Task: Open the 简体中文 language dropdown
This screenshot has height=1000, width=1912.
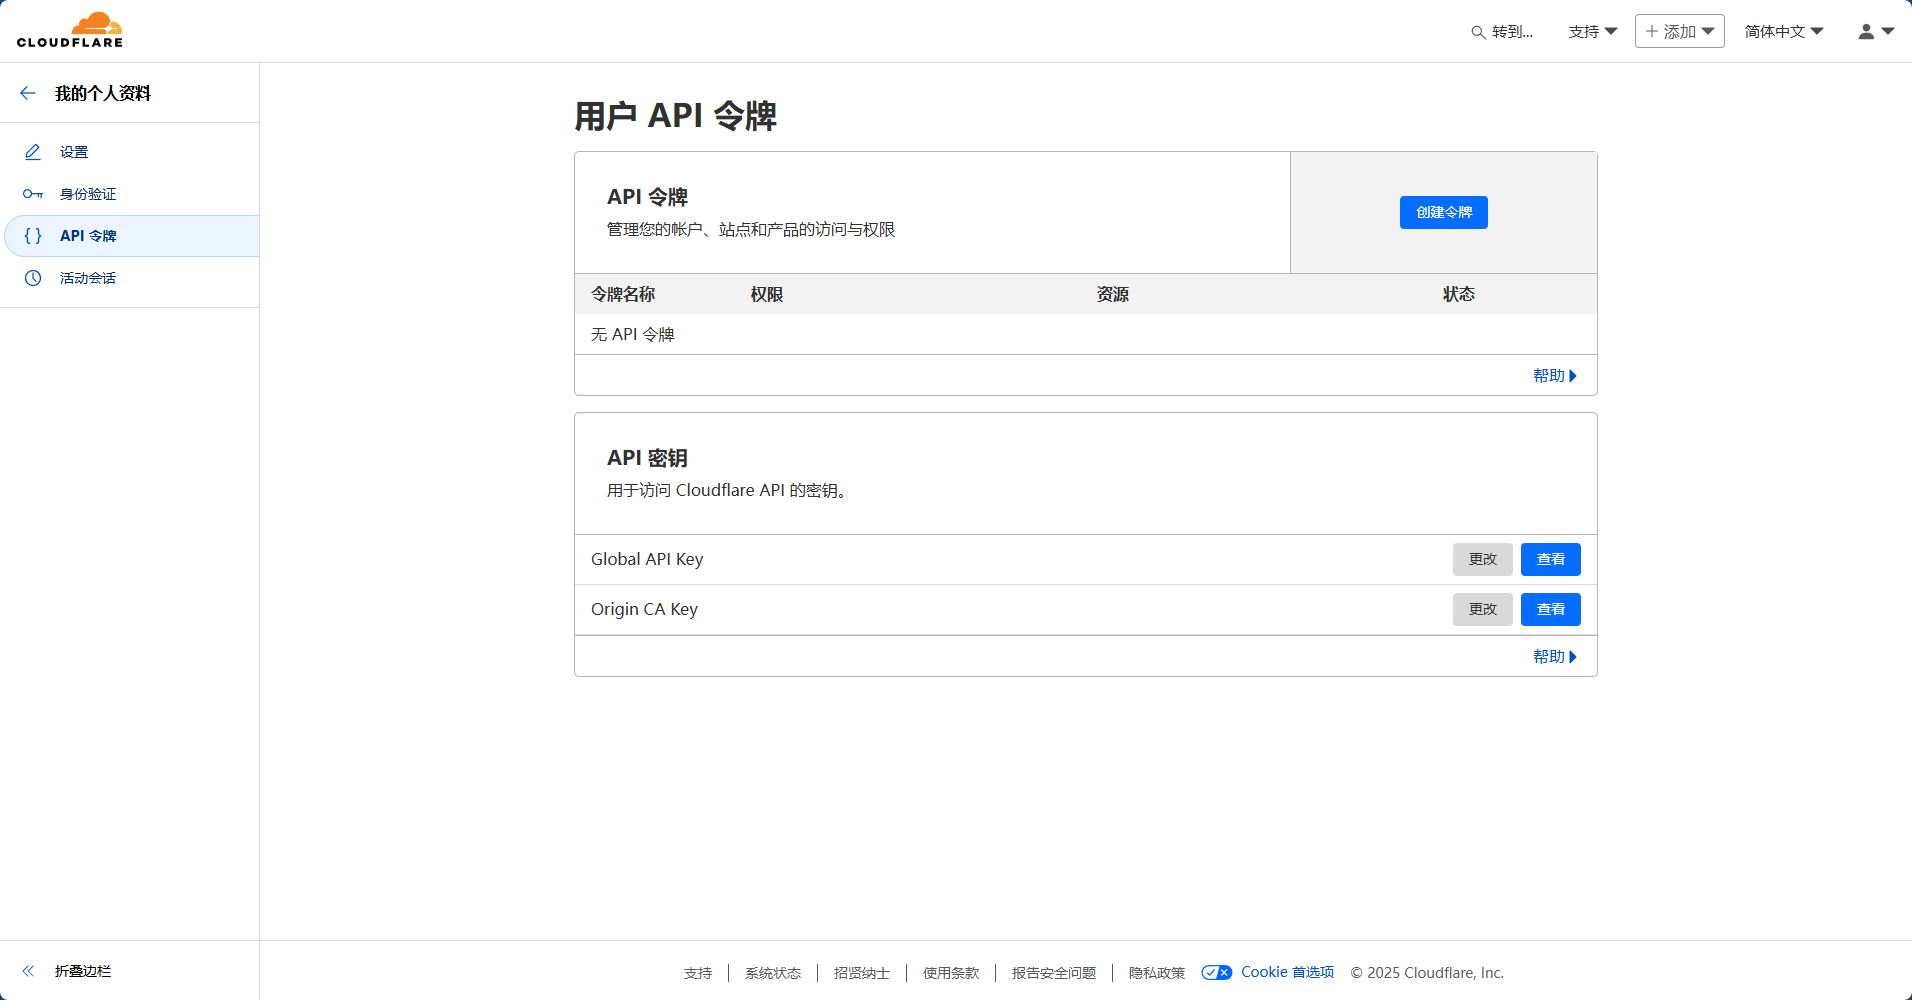Action: tap(1784, 31)
